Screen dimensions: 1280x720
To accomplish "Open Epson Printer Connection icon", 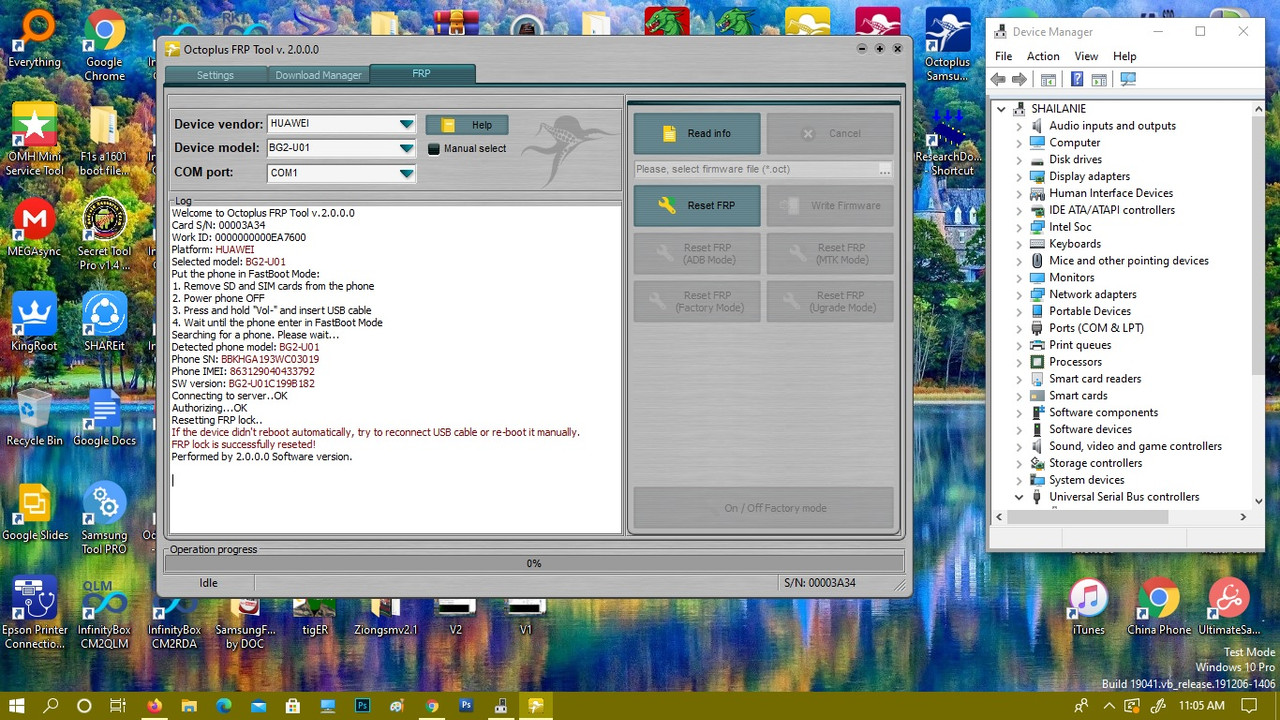I will point(34,613).
